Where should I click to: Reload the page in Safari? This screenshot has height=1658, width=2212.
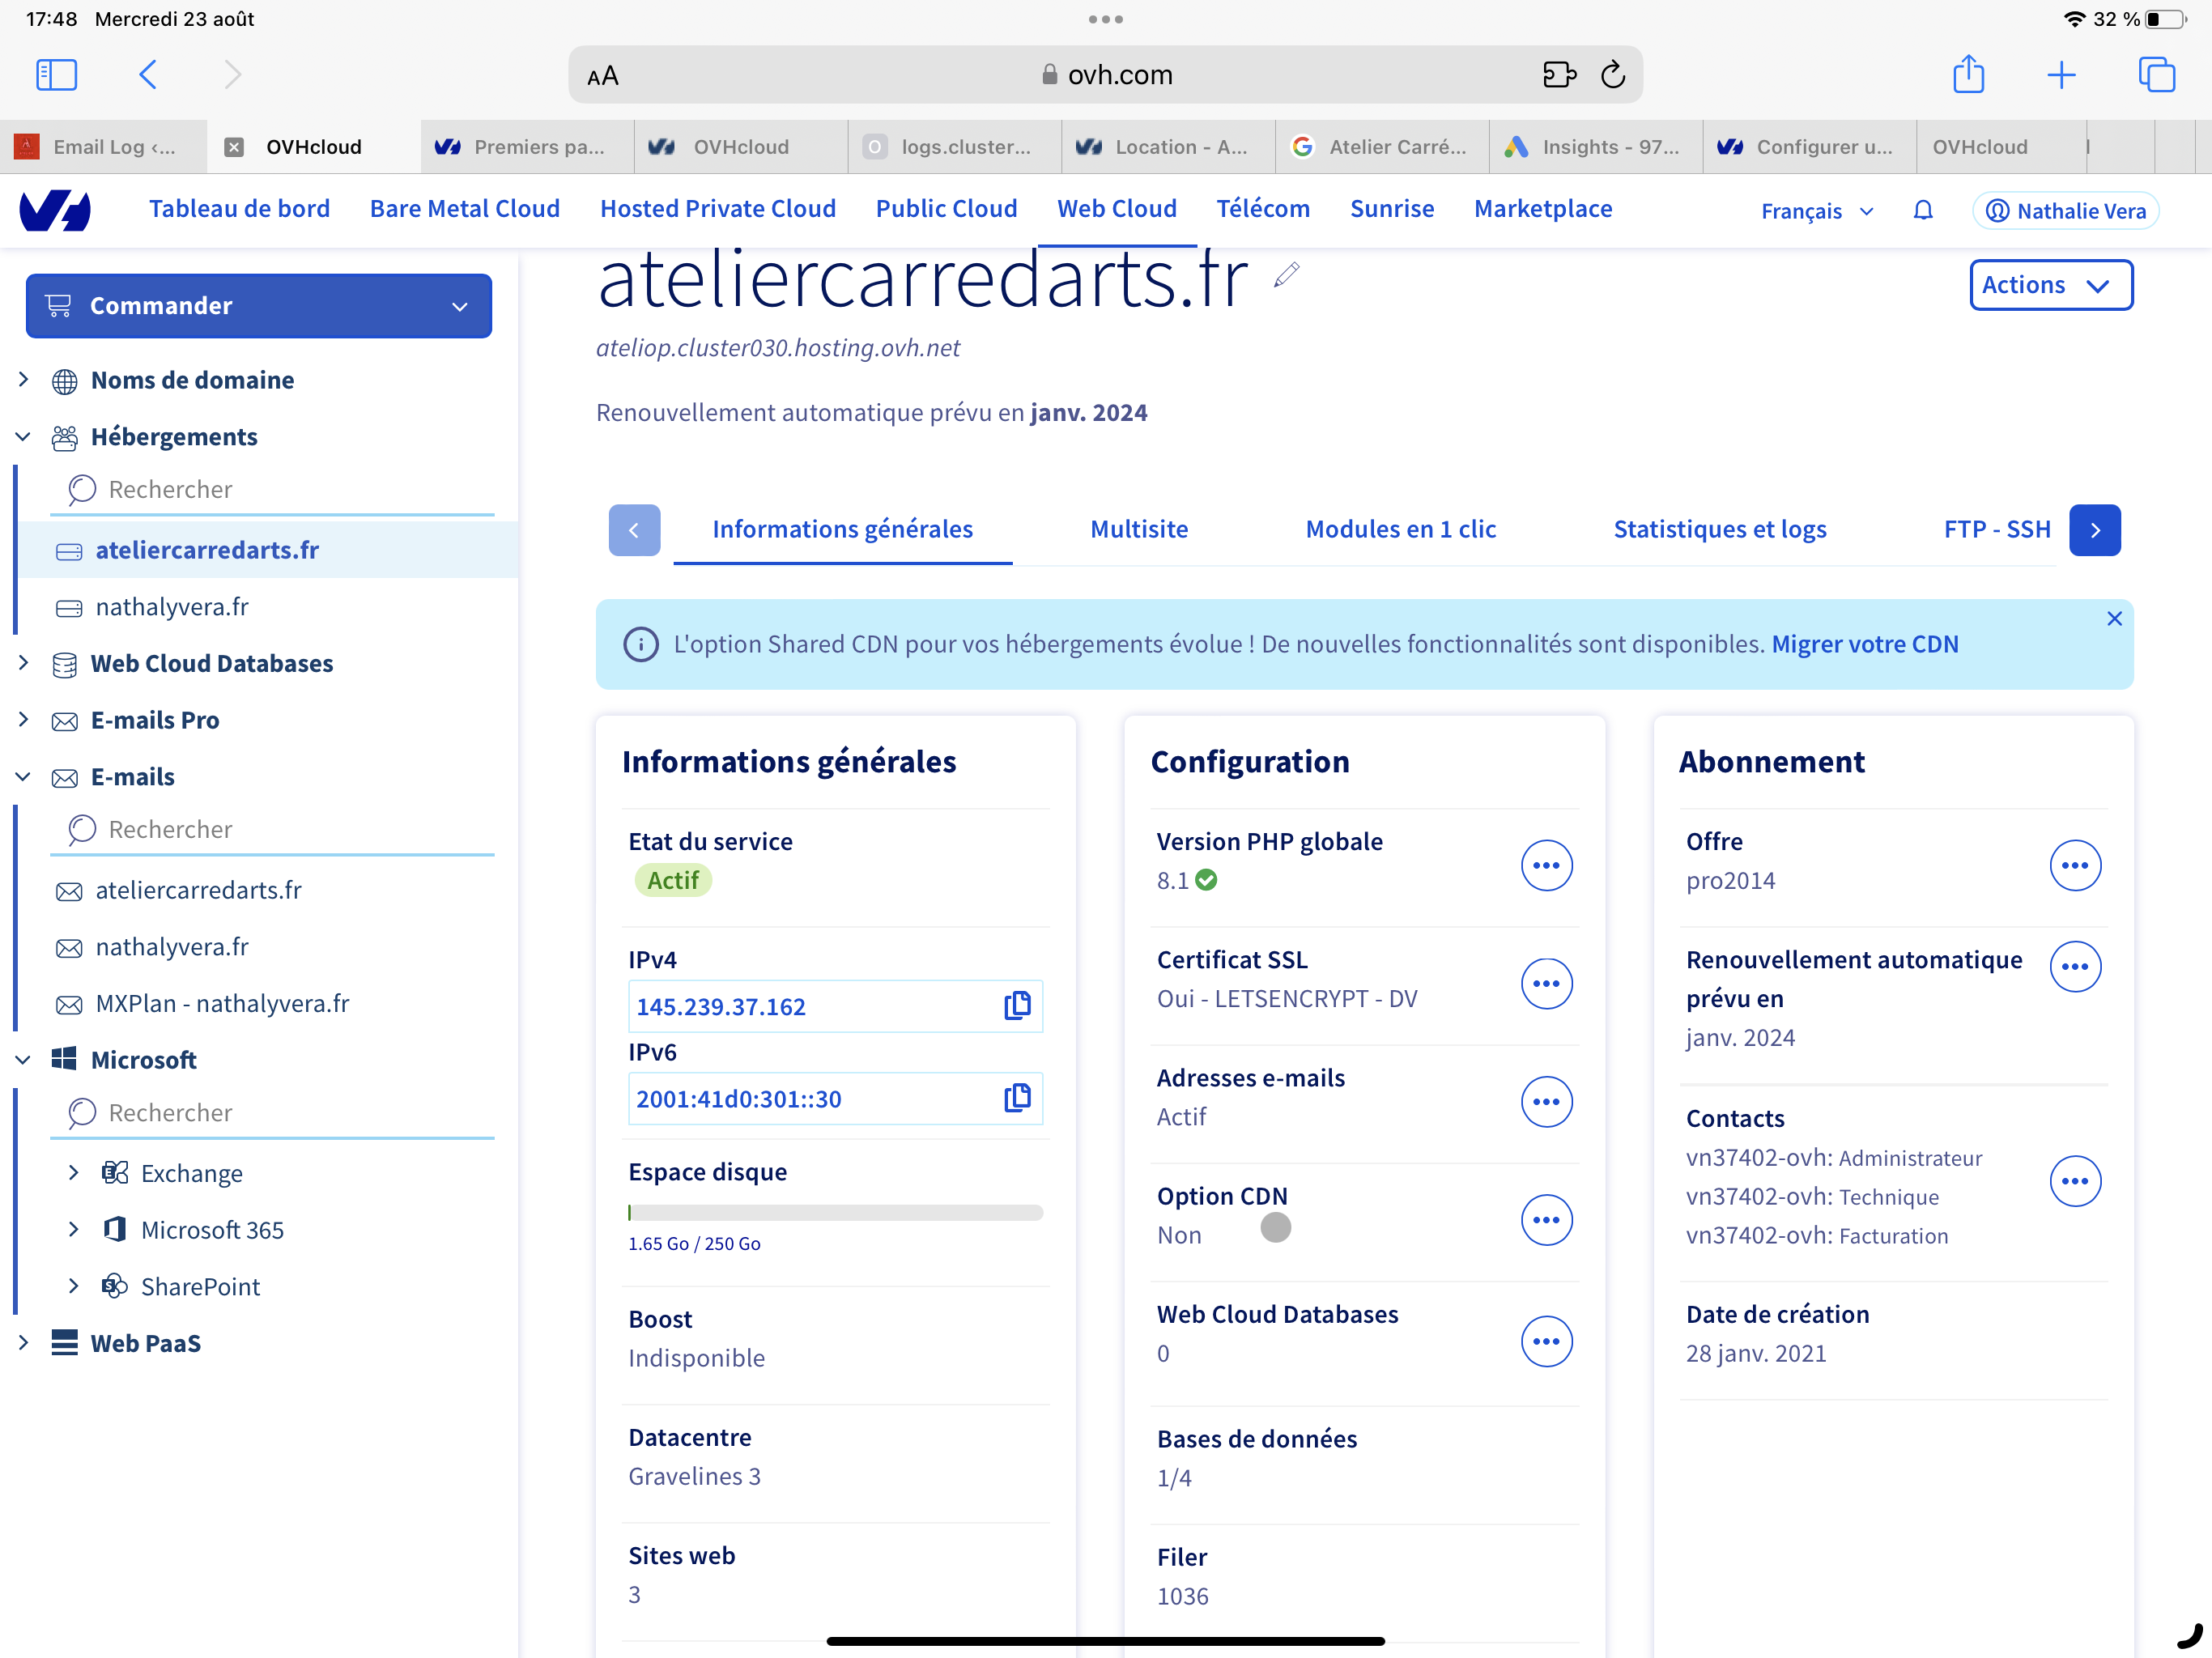[x=1612, y=75]
